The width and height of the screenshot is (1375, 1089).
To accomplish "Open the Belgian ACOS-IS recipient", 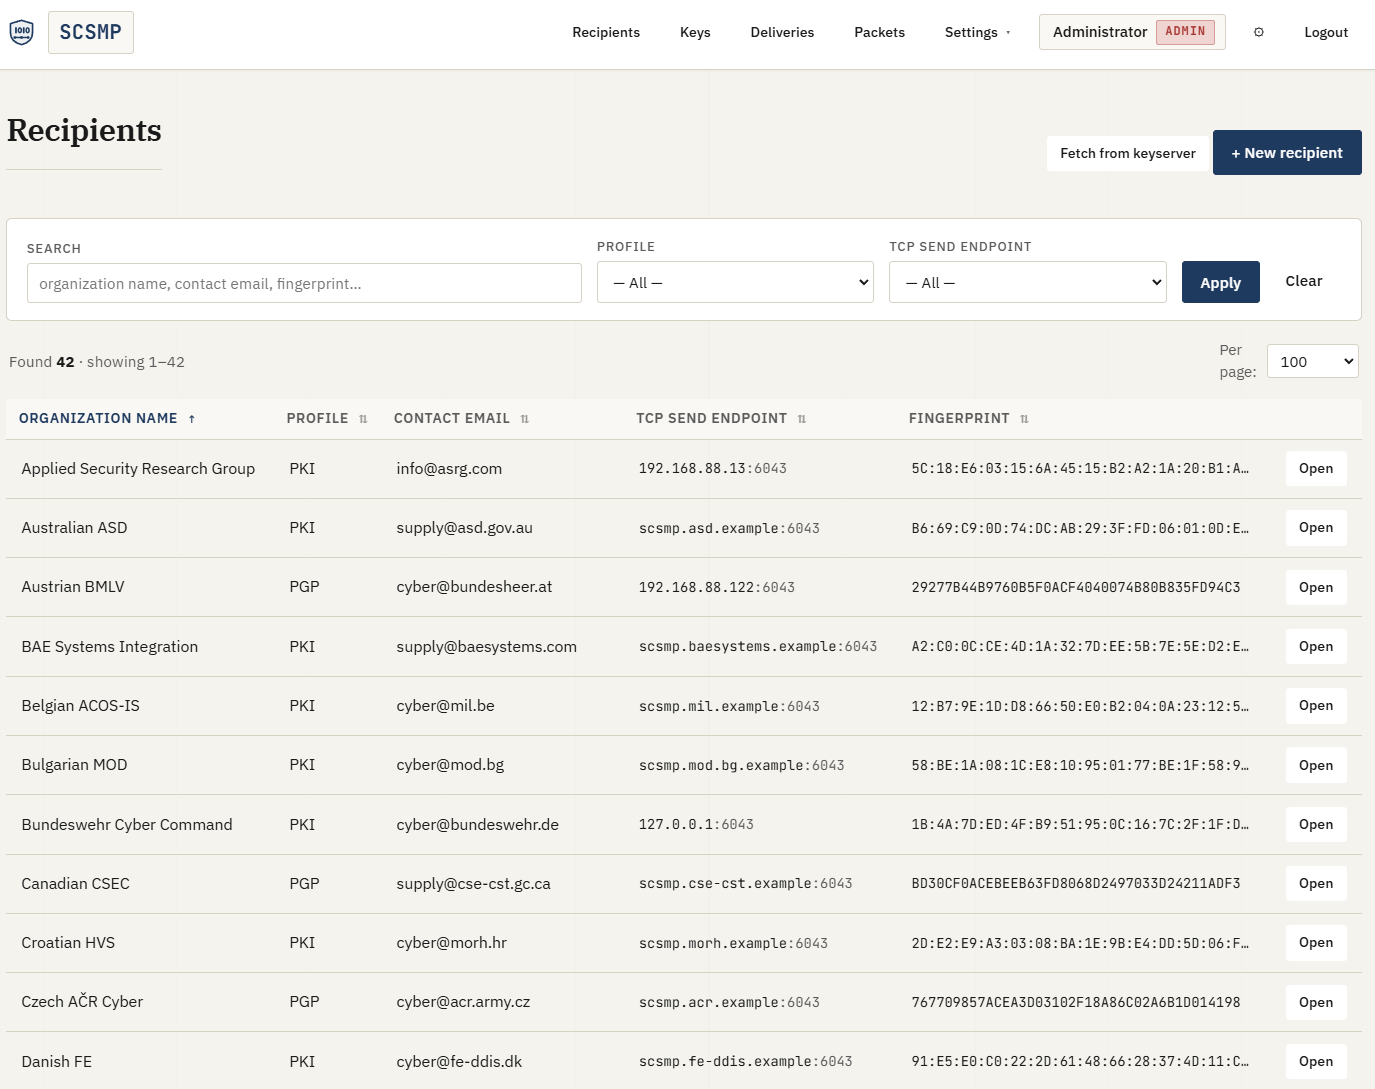I will click(1316, 705).
